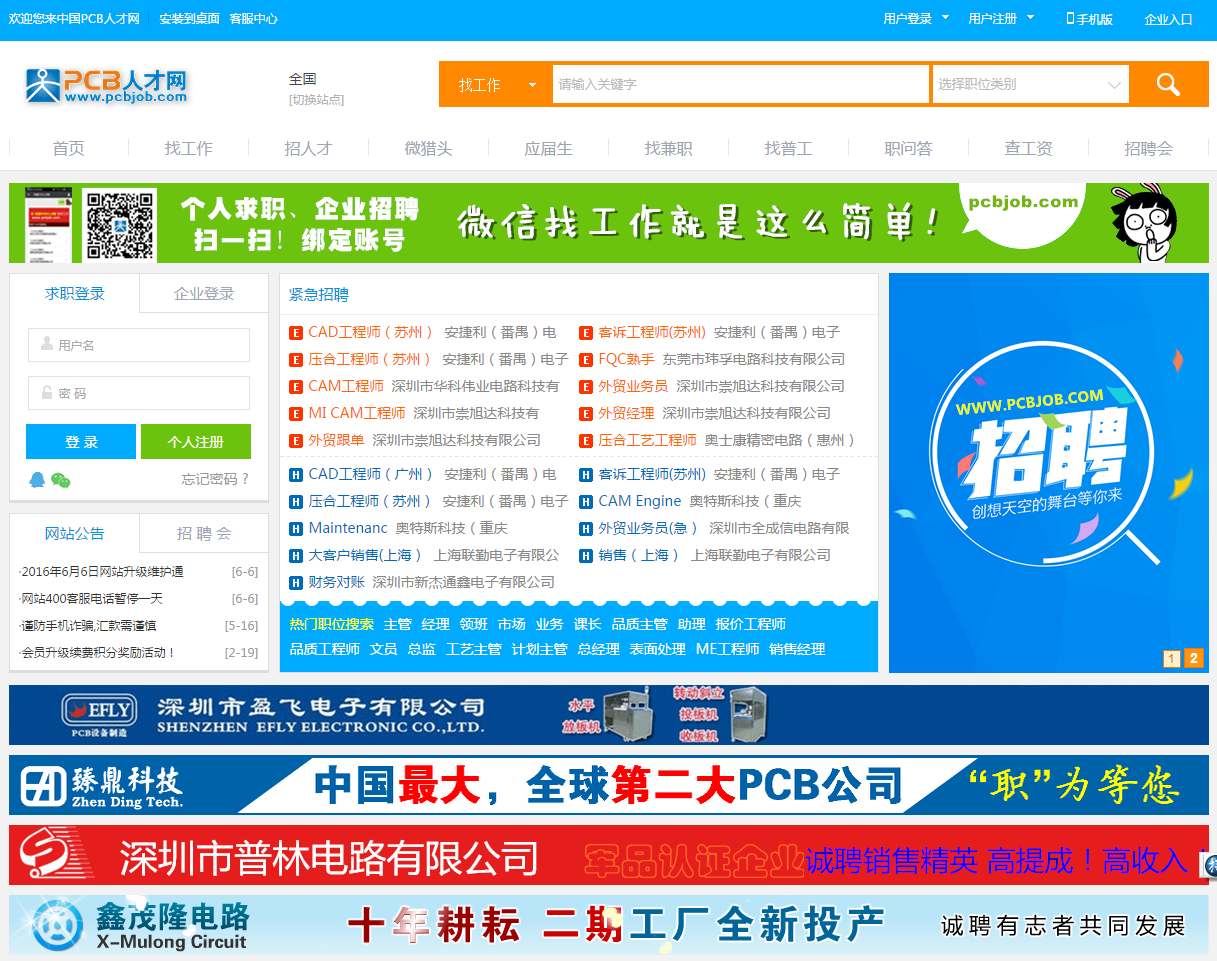Open the 压合工艺工程师 job posting

tap(647, 441)
